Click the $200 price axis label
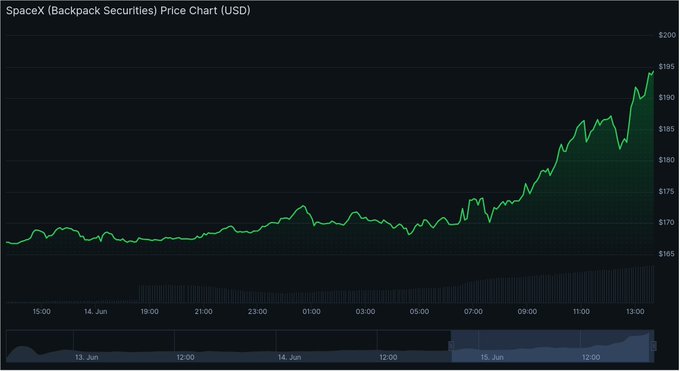Viewport: 680px width, 371px height. click(x=667, y=35)
